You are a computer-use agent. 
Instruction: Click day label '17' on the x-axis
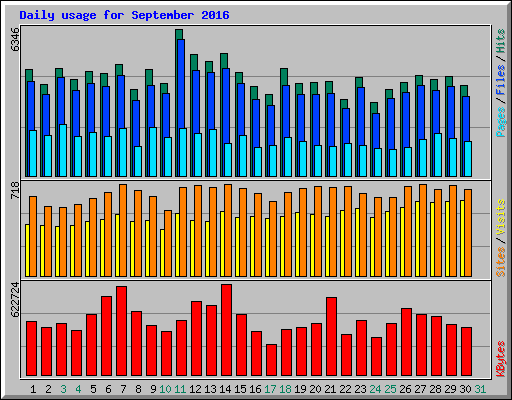tap(270, 389)
